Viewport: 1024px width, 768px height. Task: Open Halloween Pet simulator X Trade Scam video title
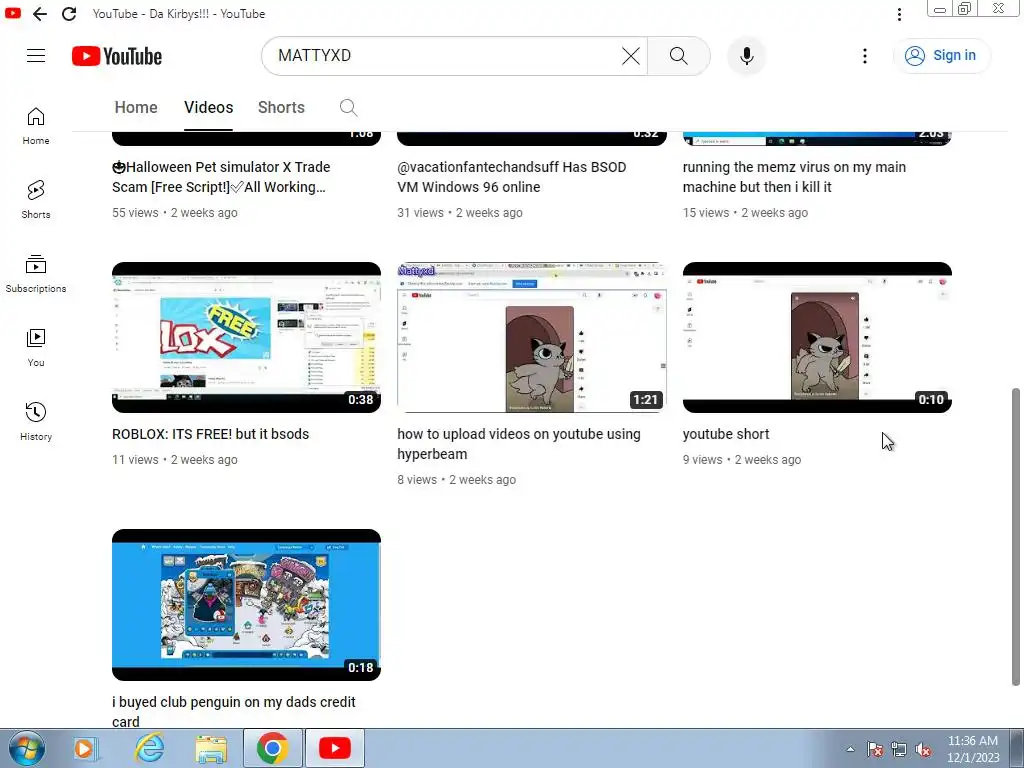[221, 177]
